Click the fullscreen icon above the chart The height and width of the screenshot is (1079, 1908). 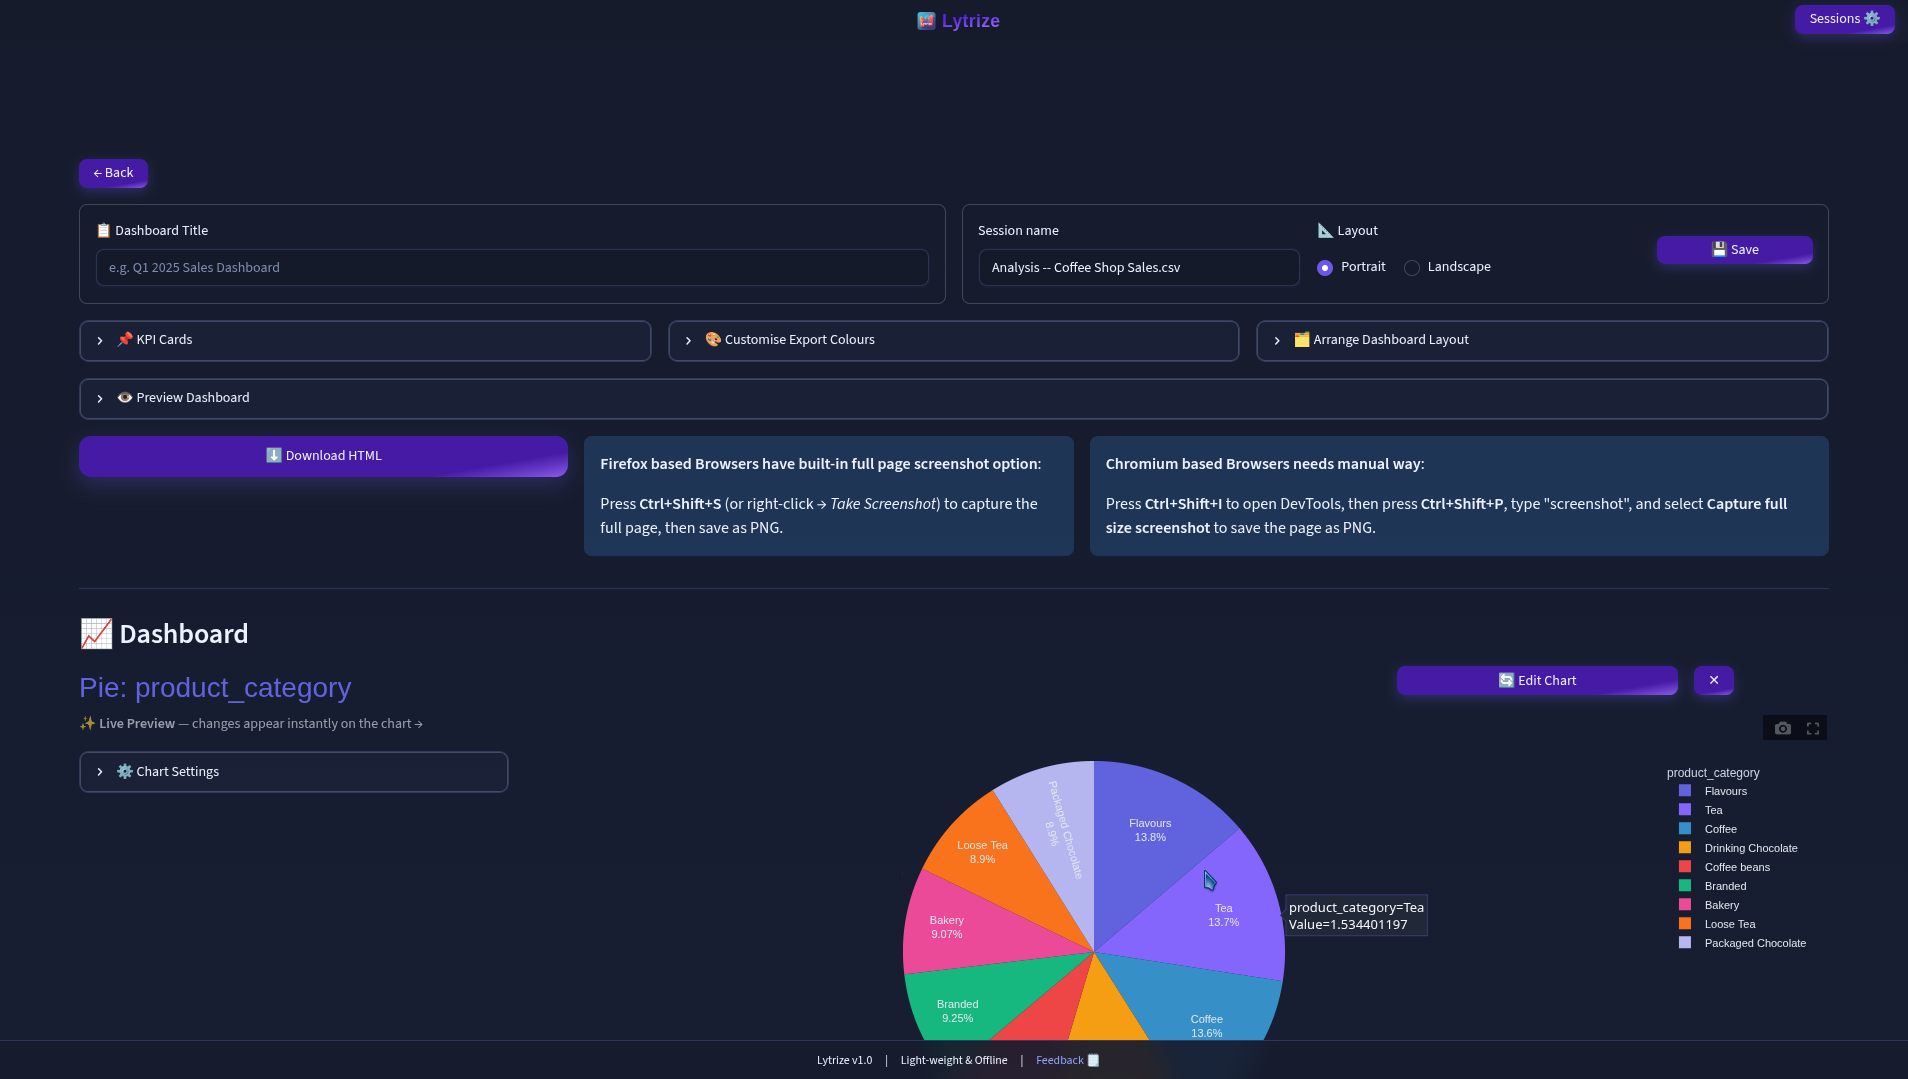point(1812,728)
